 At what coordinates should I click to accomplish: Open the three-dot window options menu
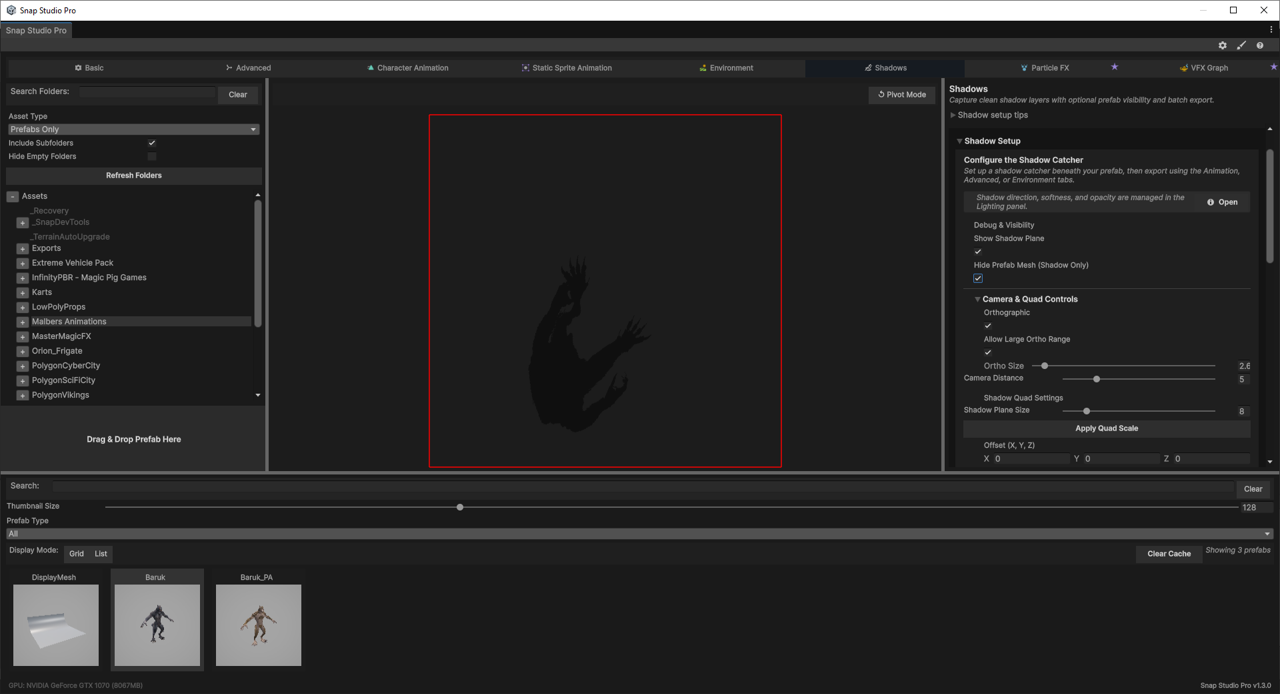[1271, 30]
